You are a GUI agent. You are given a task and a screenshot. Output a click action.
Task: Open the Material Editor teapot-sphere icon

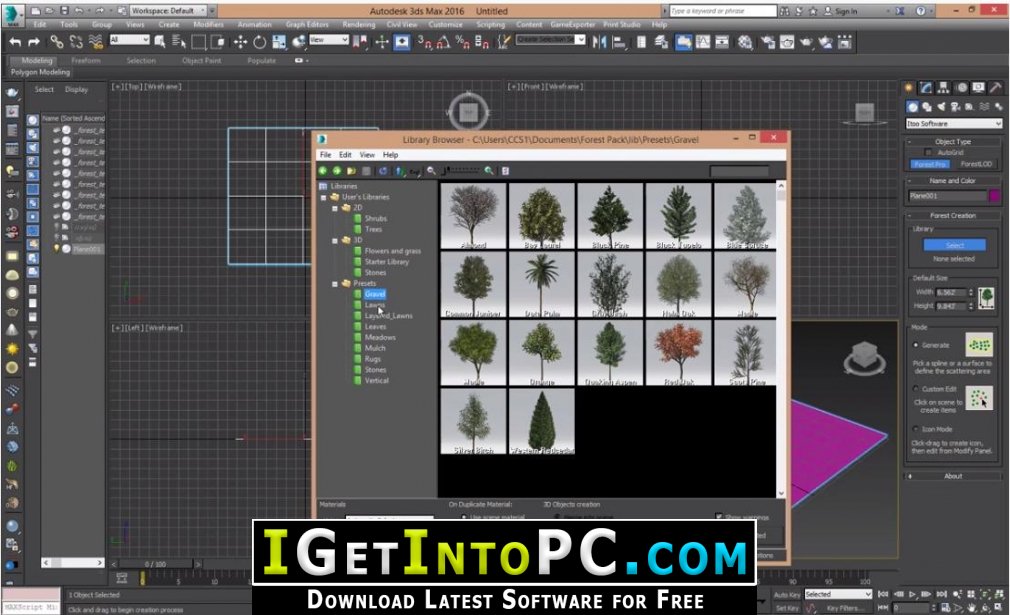coord(745,42)
